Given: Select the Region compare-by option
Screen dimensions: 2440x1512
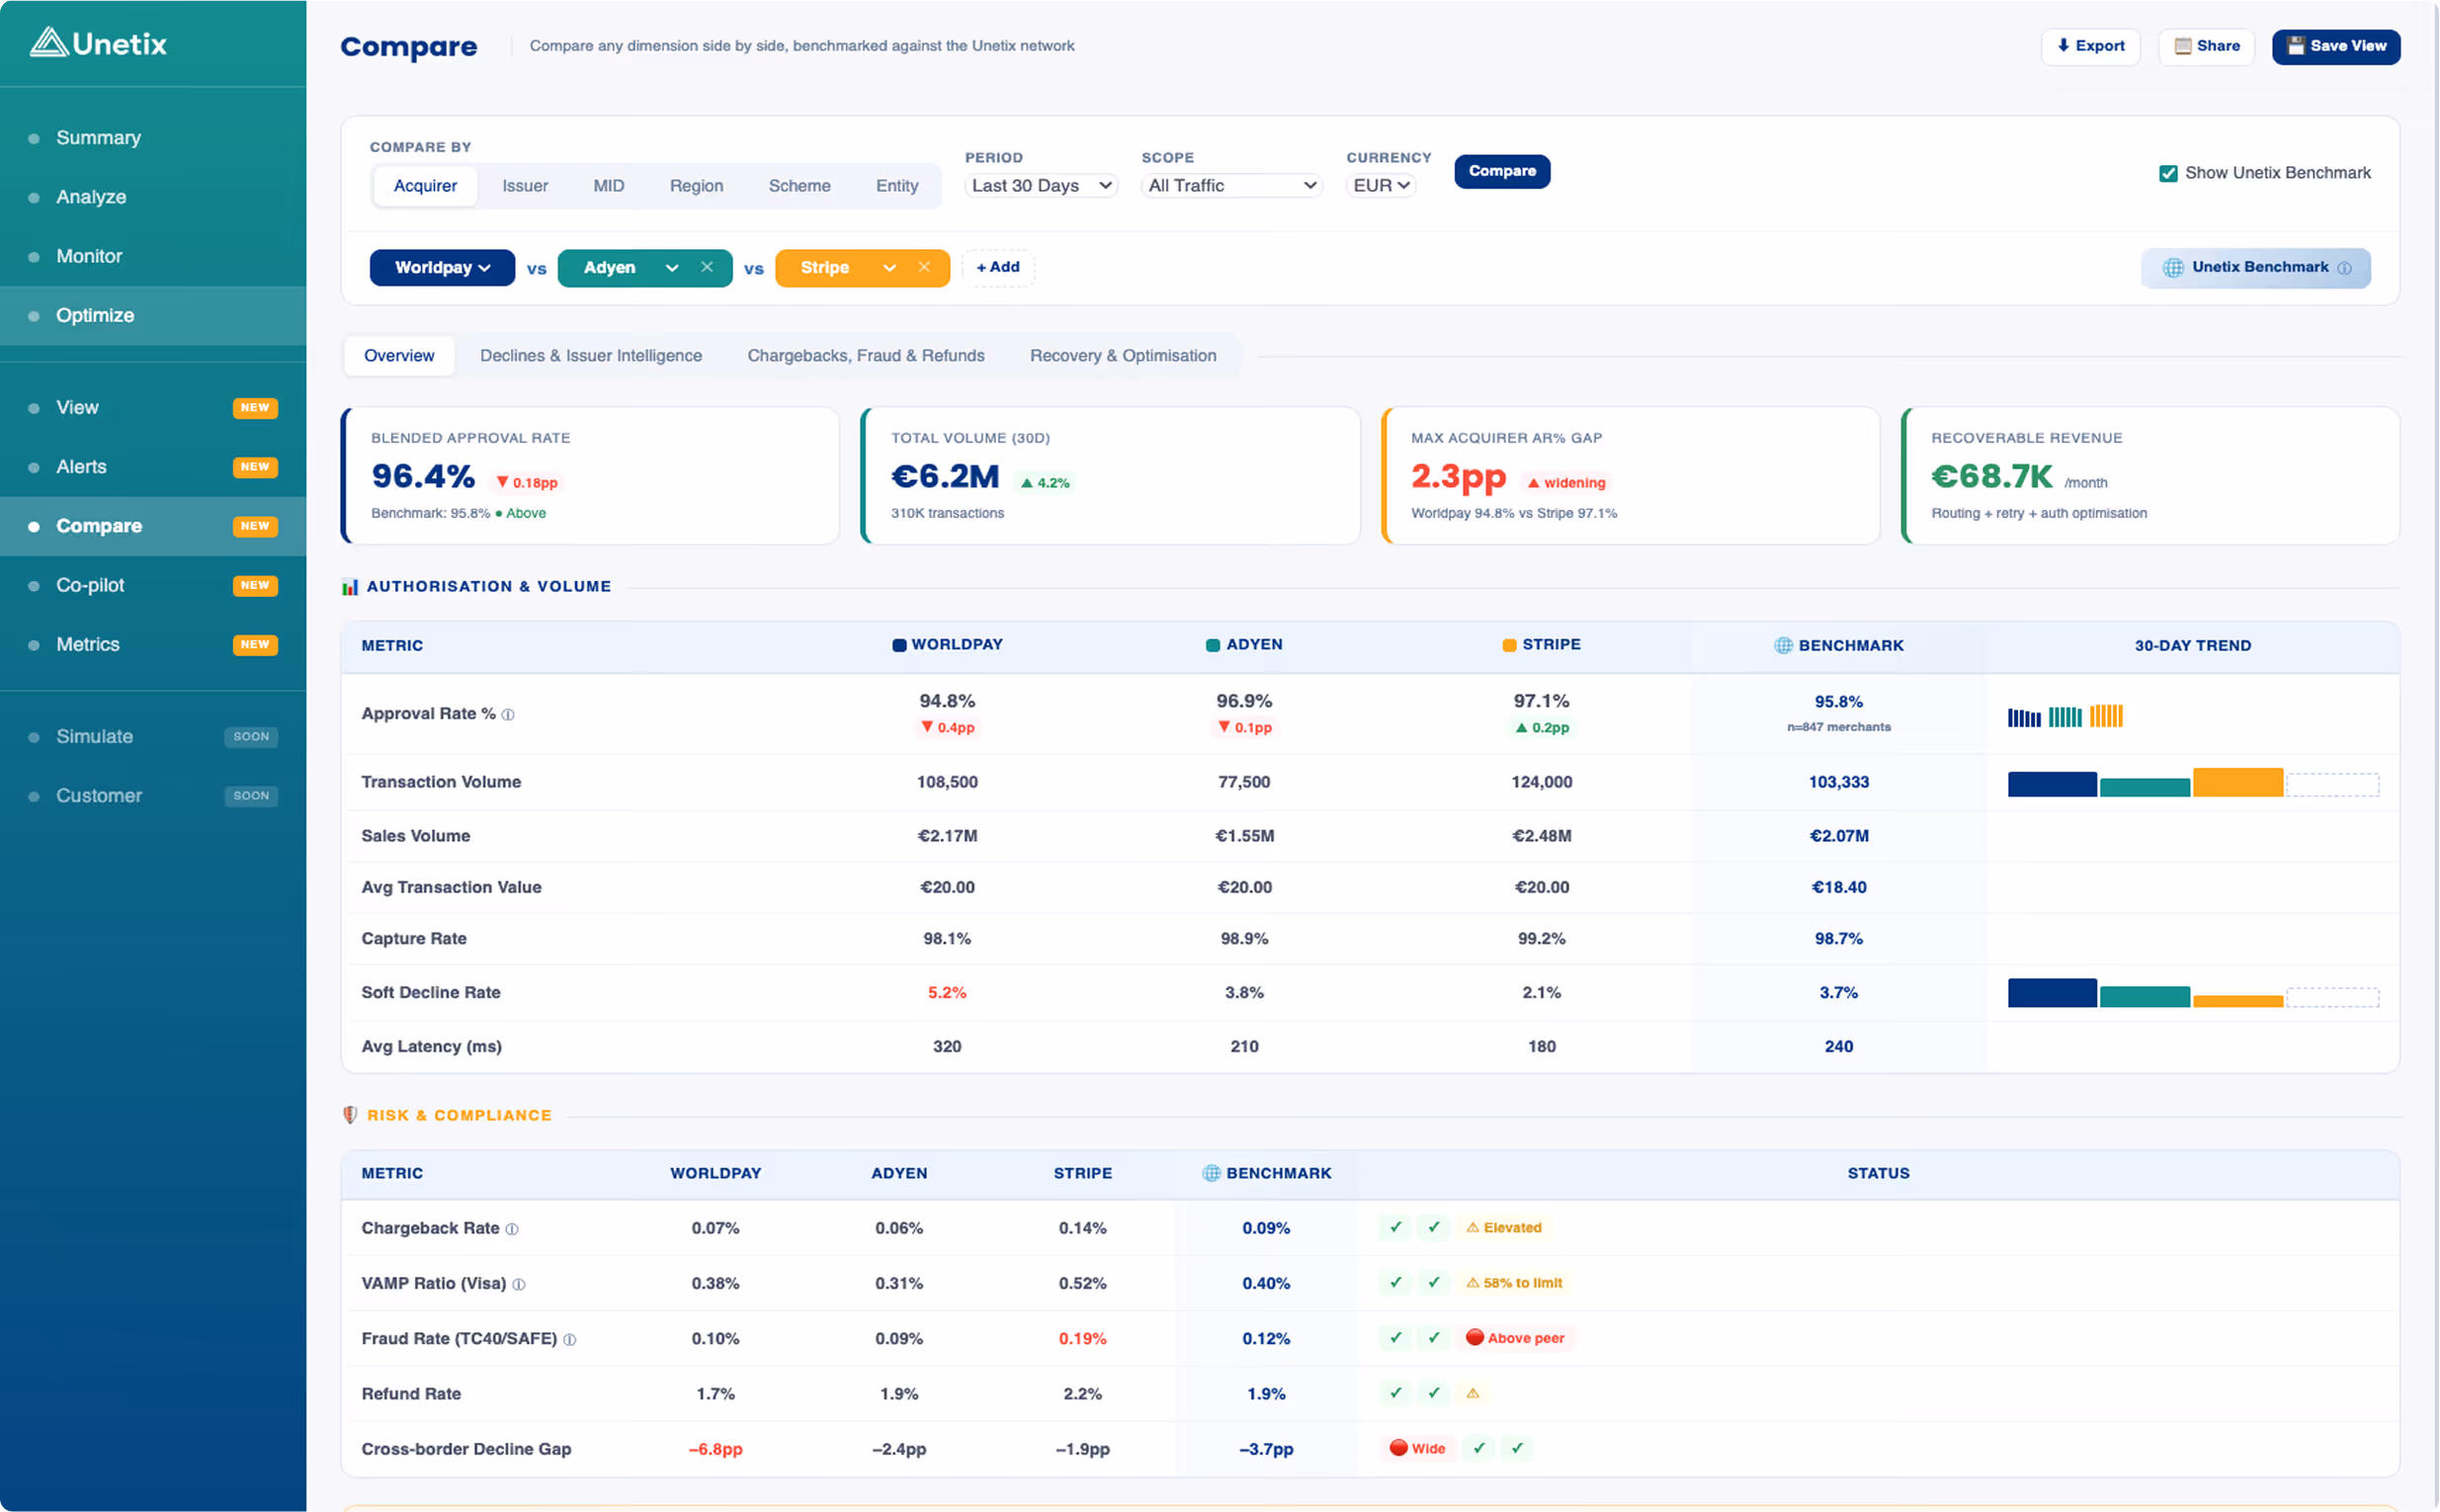Looking at the screenshot, I should [x=696, y=186].
